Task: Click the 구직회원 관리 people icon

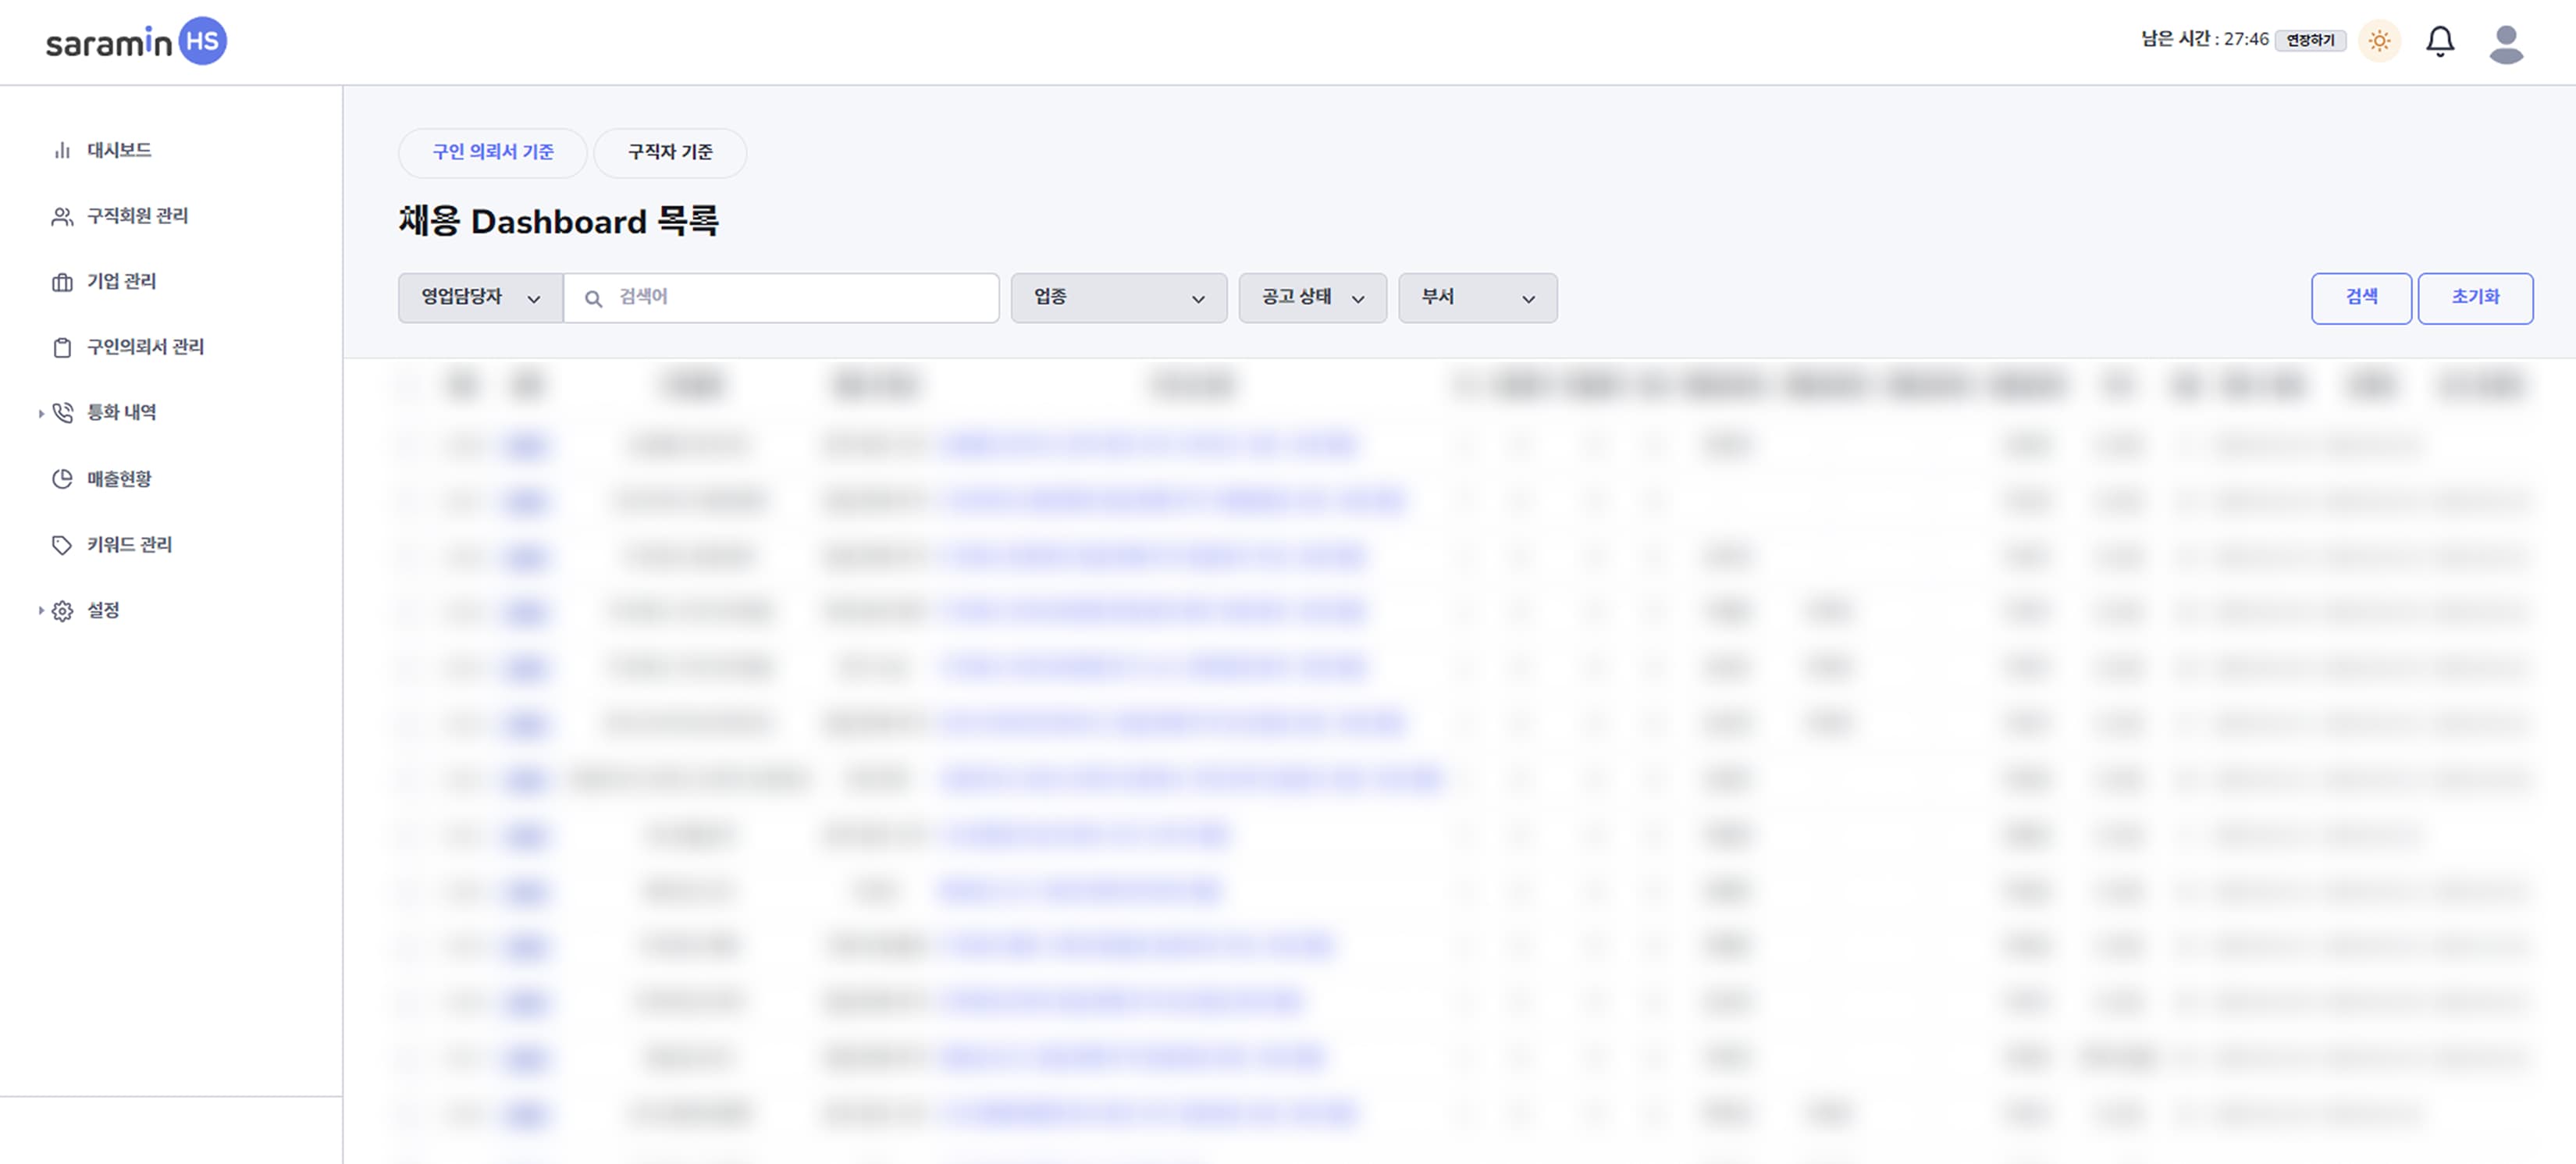Action: [62, 216]
